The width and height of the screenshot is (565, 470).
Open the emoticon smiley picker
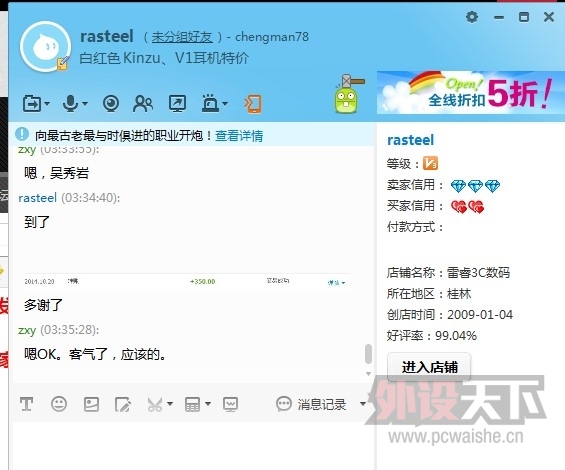click(x=59, y=404)
